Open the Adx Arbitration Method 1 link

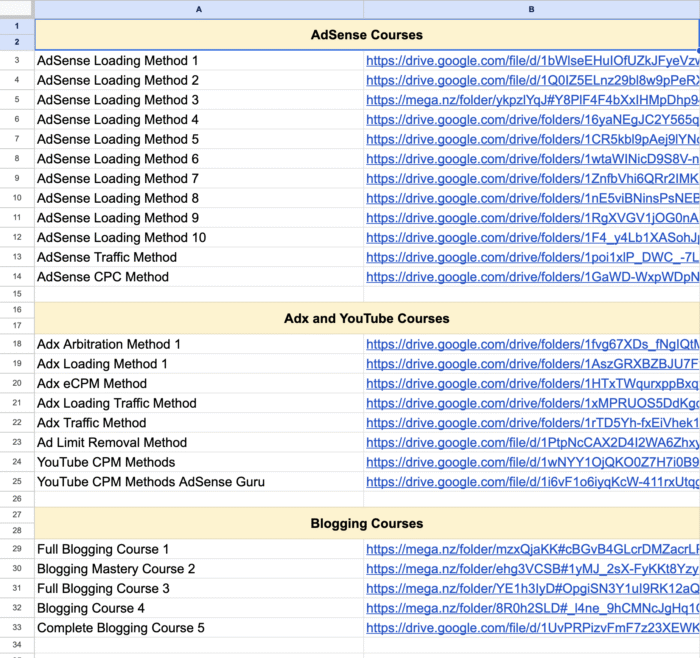click(533, 344)
